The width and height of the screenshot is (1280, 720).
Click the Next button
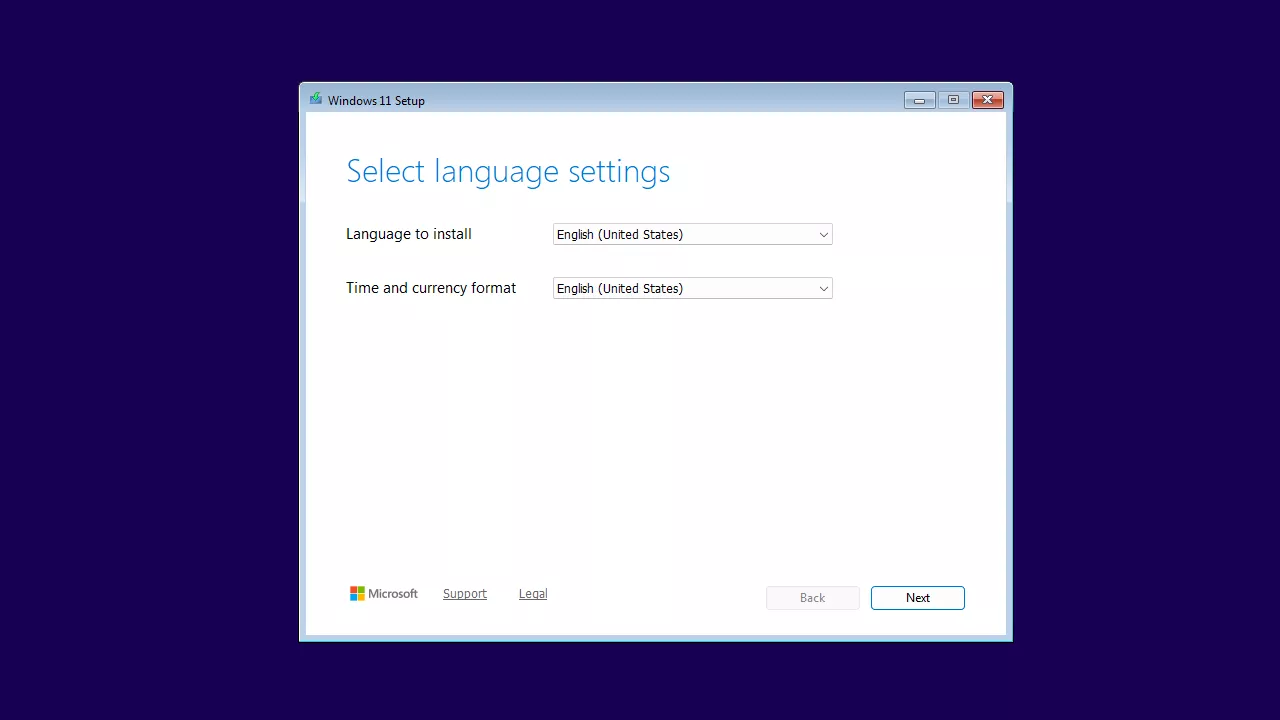(x=917, y=597)
